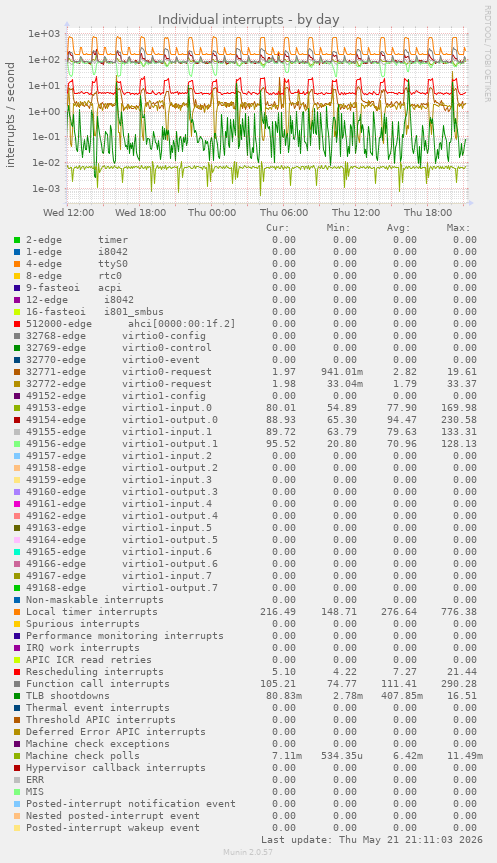This screenshot has width=497, height=863.
Task: Click the Cur column header
Action: tap(277, 228)
